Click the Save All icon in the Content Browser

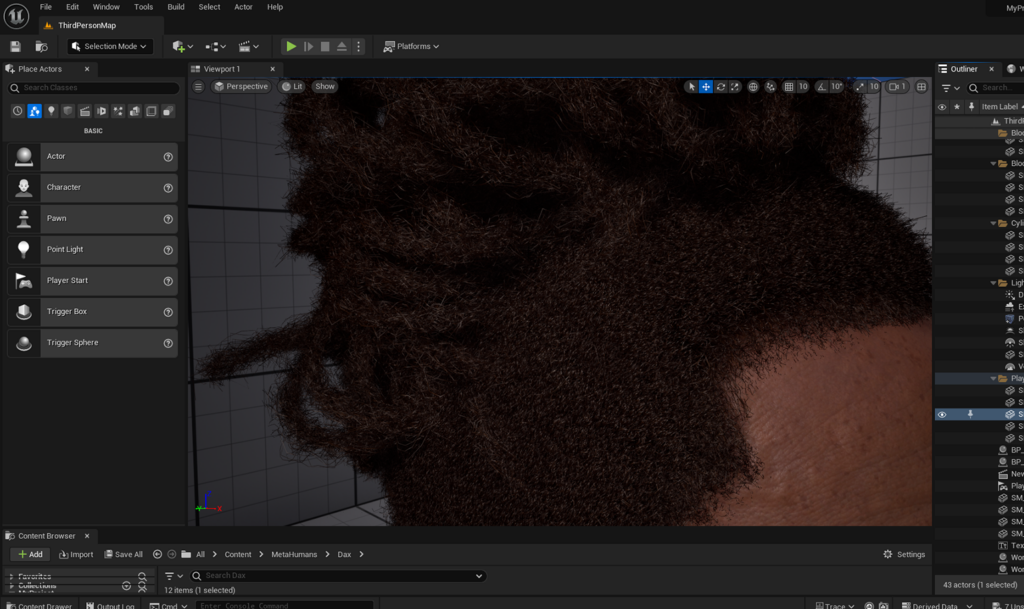[122, 554]
